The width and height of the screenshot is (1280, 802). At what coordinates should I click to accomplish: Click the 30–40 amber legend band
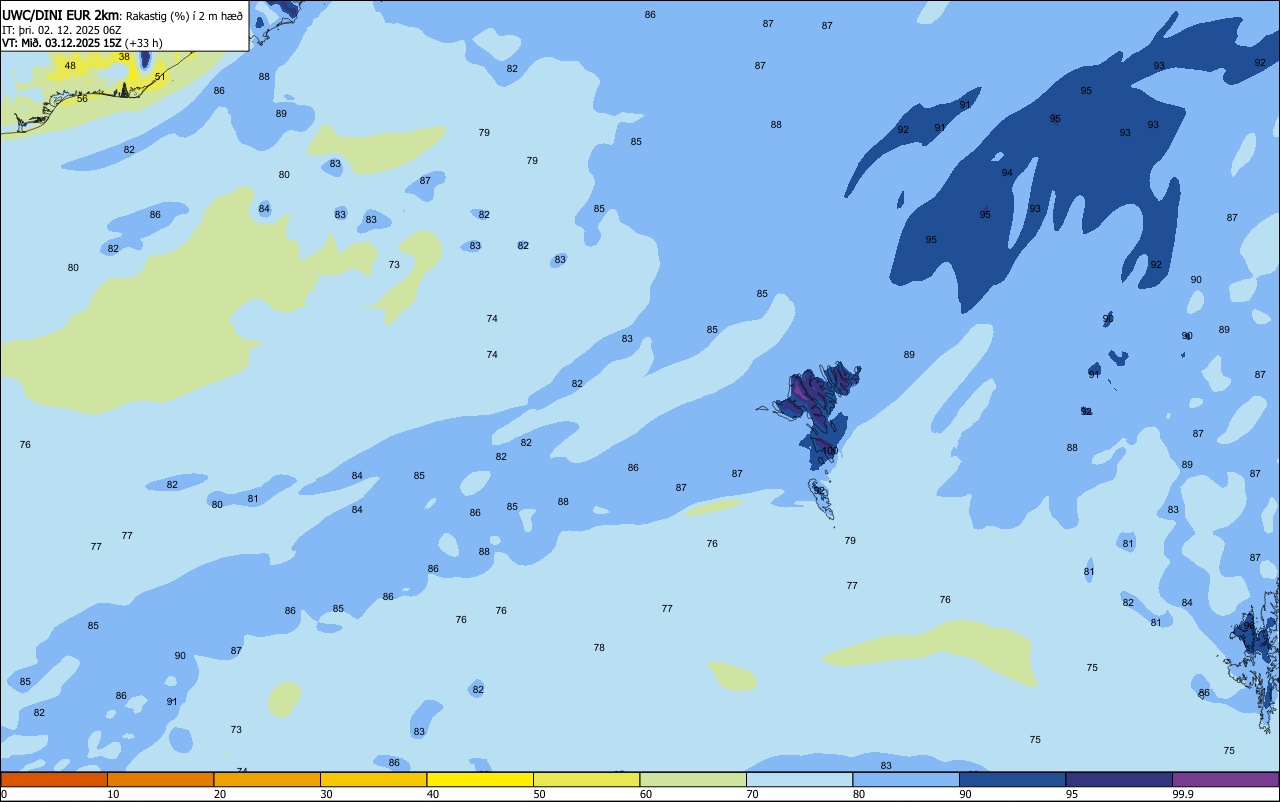coord(373,779)
